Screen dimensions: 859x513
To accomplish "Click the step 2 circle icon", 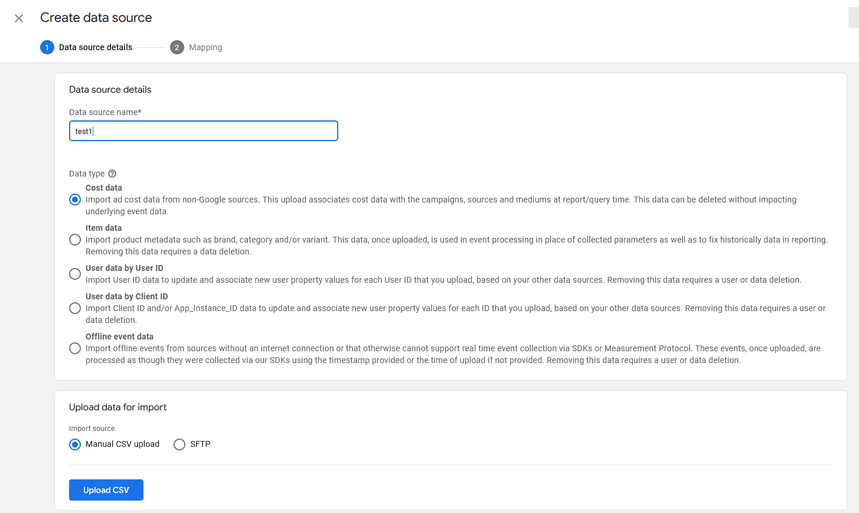I will [x=176, y=47].
